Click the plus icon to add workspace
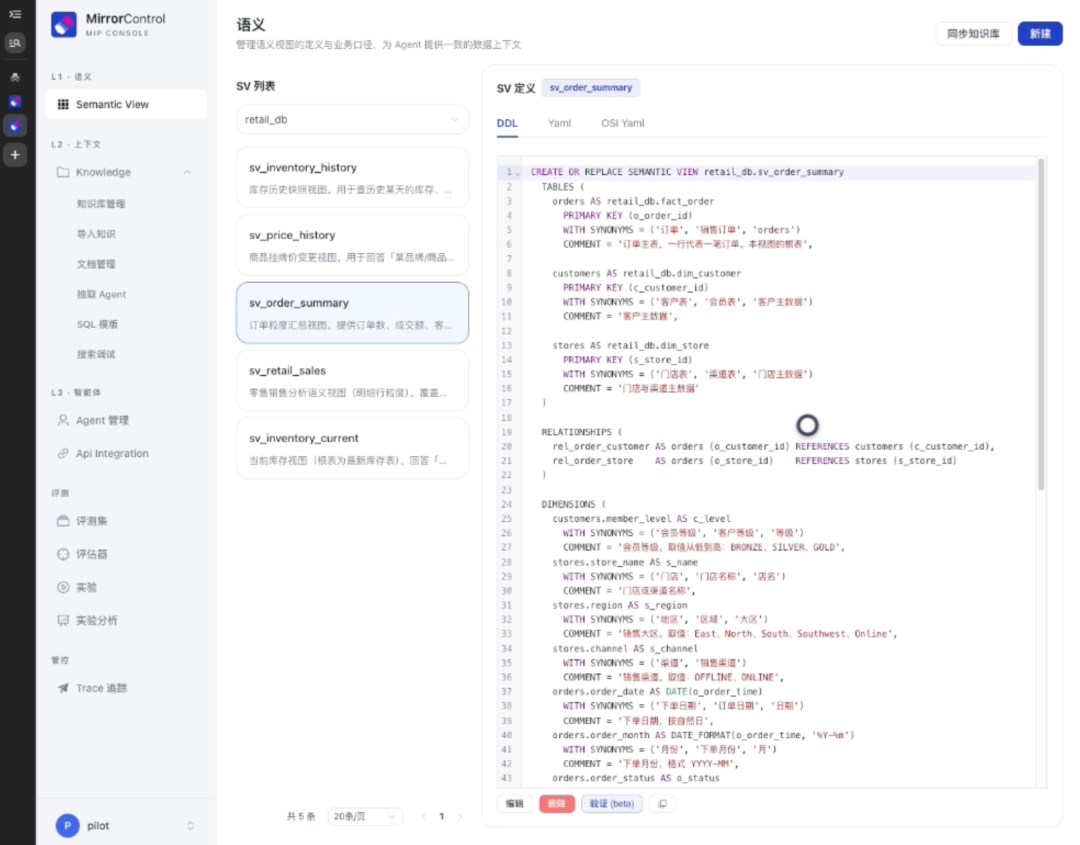Screen dimensions: 1080x845 coord(14,155)
